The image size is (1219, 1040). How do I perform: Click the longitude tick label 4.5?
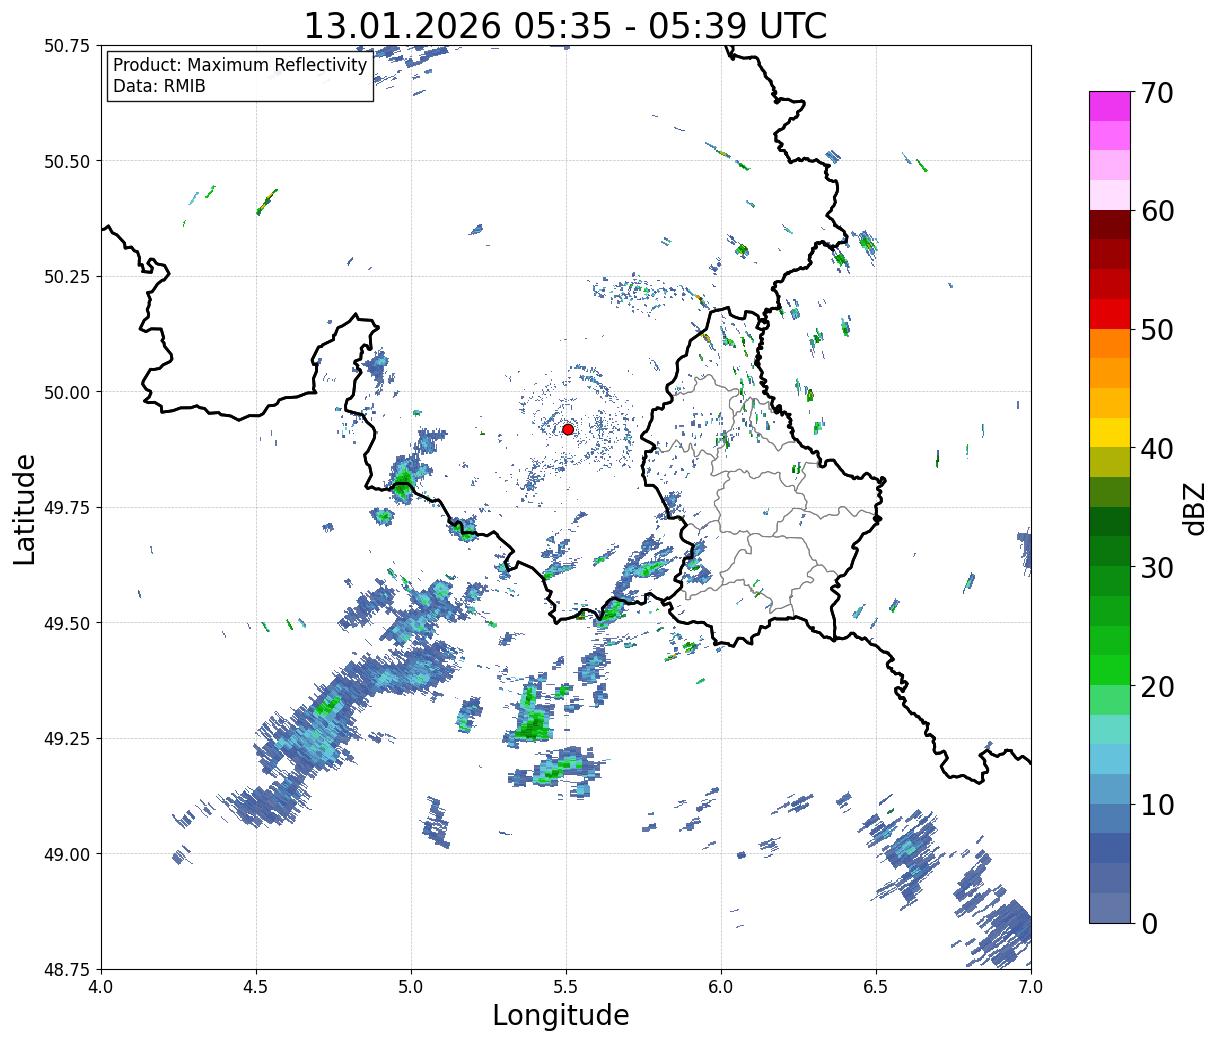click(256, 986)
